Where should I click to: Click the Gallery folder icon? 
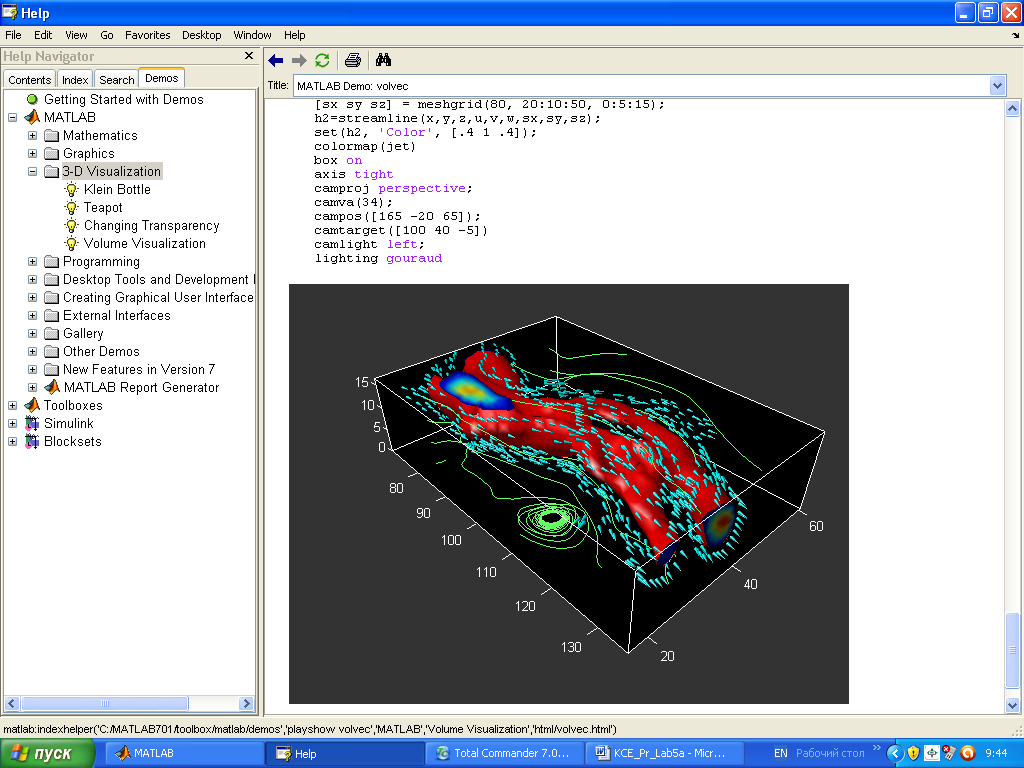click(52, 334)
